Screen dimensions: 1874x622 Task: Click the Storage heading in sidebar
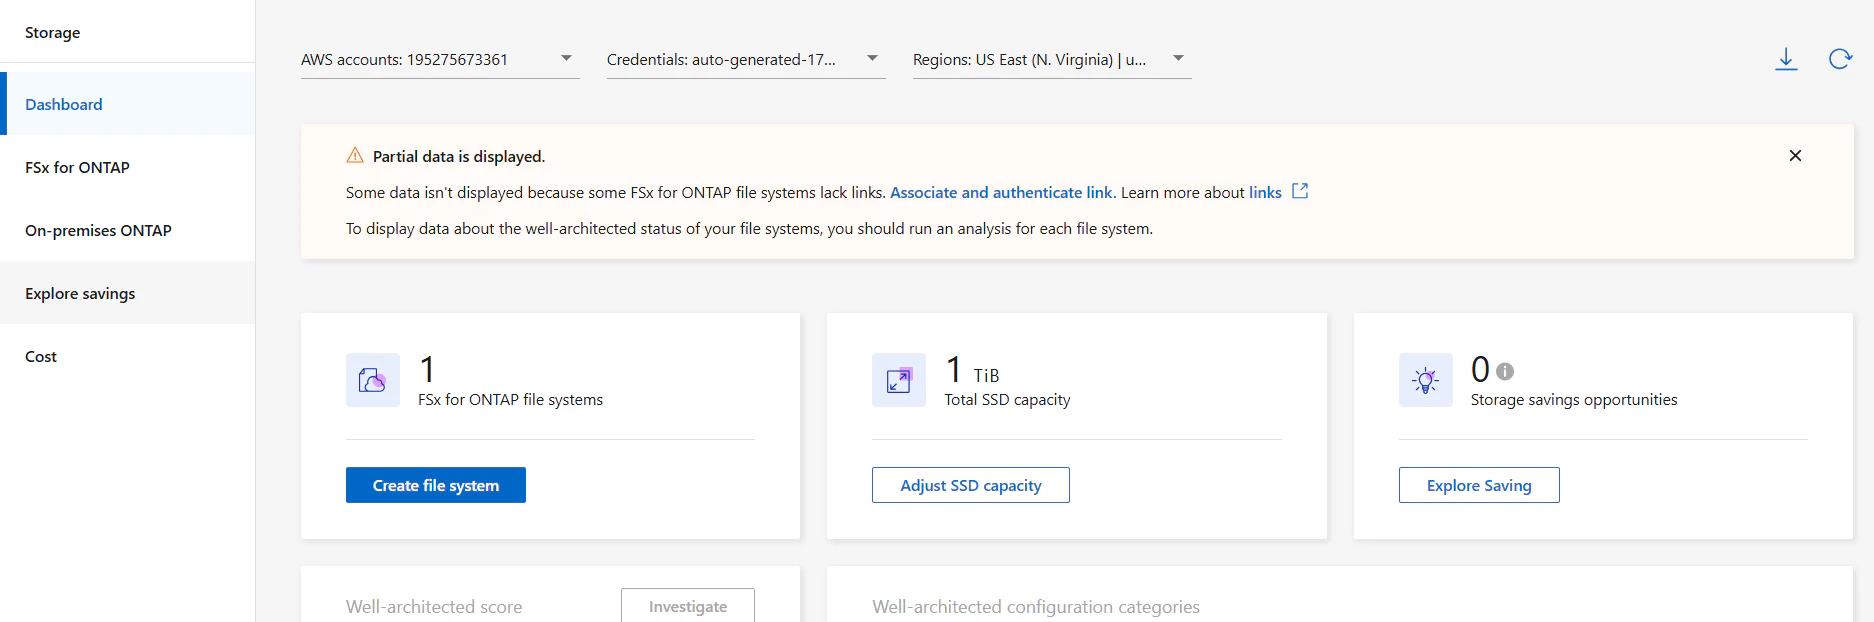coord(53,32)
